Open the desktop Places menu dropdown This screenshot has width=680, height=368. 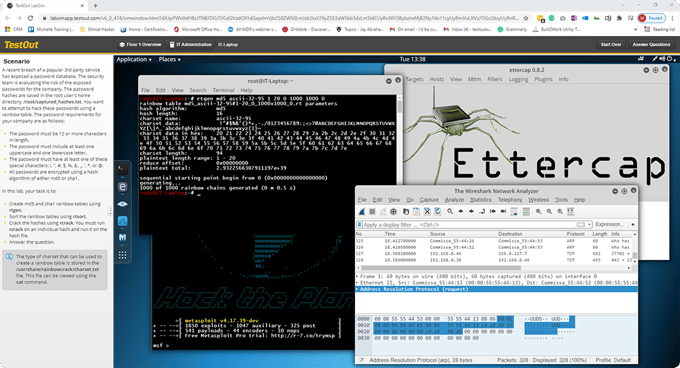tap(170, 59)
